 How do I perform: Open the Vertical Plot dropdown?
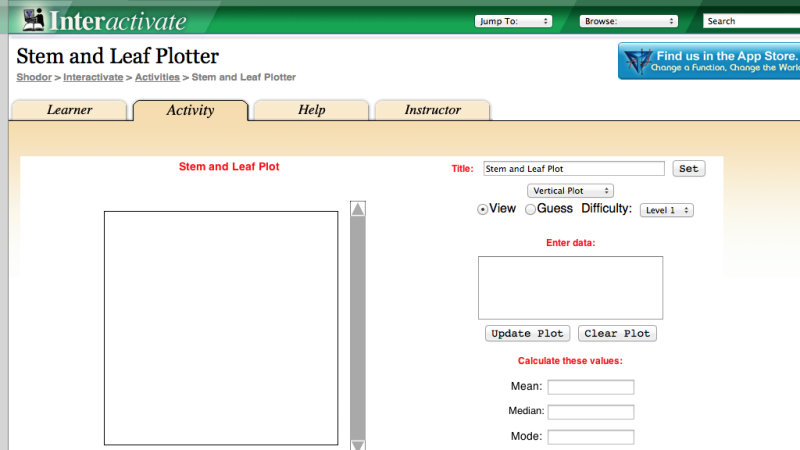[570, 191]
